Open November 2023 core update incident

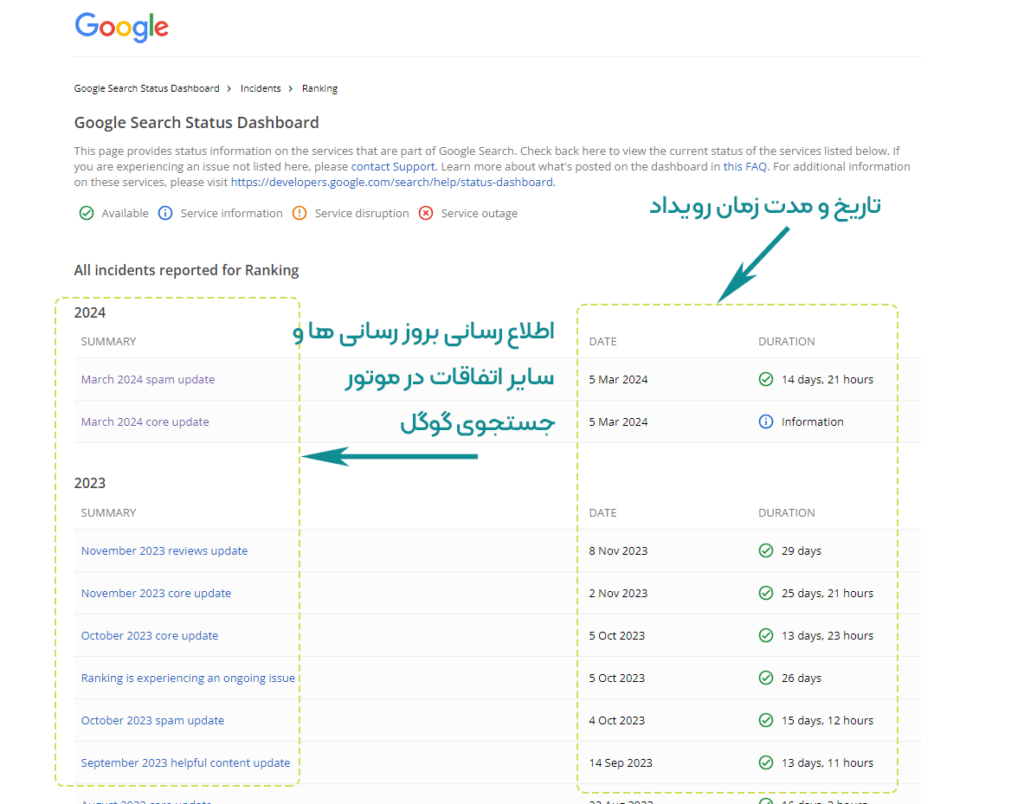pos(156,593)
